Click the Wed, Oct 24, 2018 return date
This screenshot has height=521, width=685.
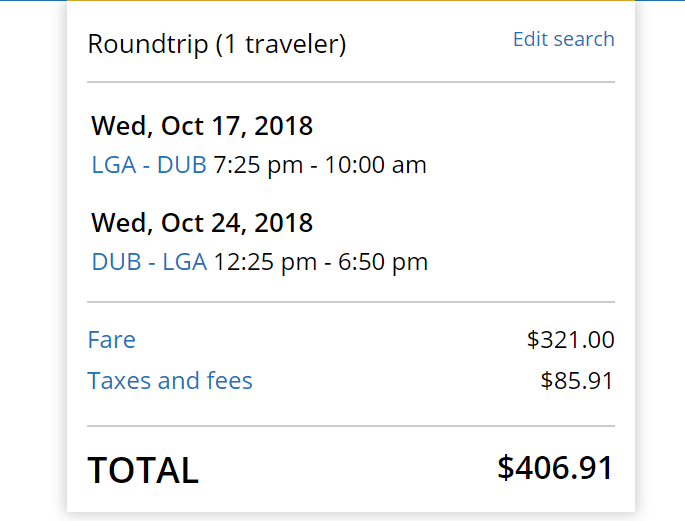[x=202, y=222]
